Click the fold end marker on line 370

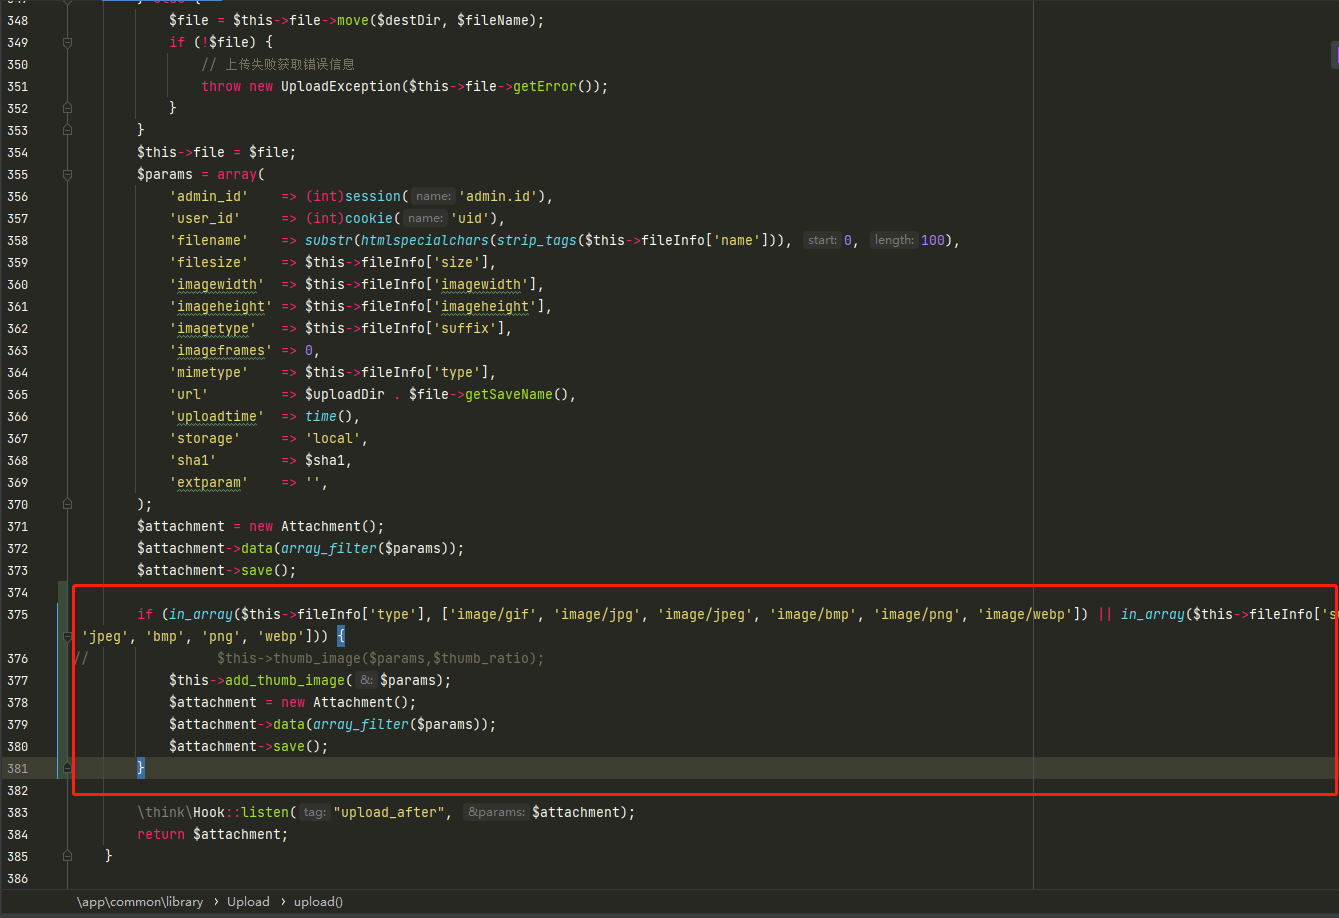67,504
